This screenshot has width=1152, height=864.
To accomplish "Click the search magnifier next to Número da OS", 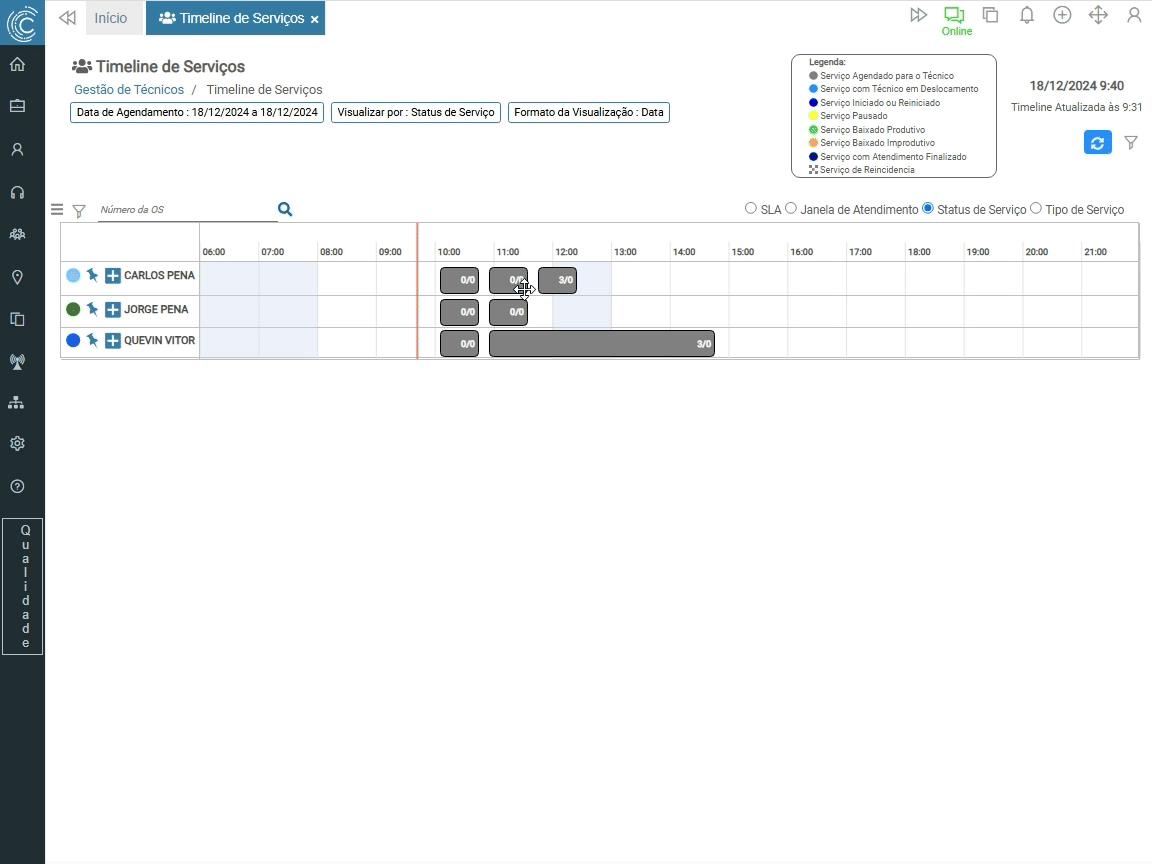I will (285, 209).
